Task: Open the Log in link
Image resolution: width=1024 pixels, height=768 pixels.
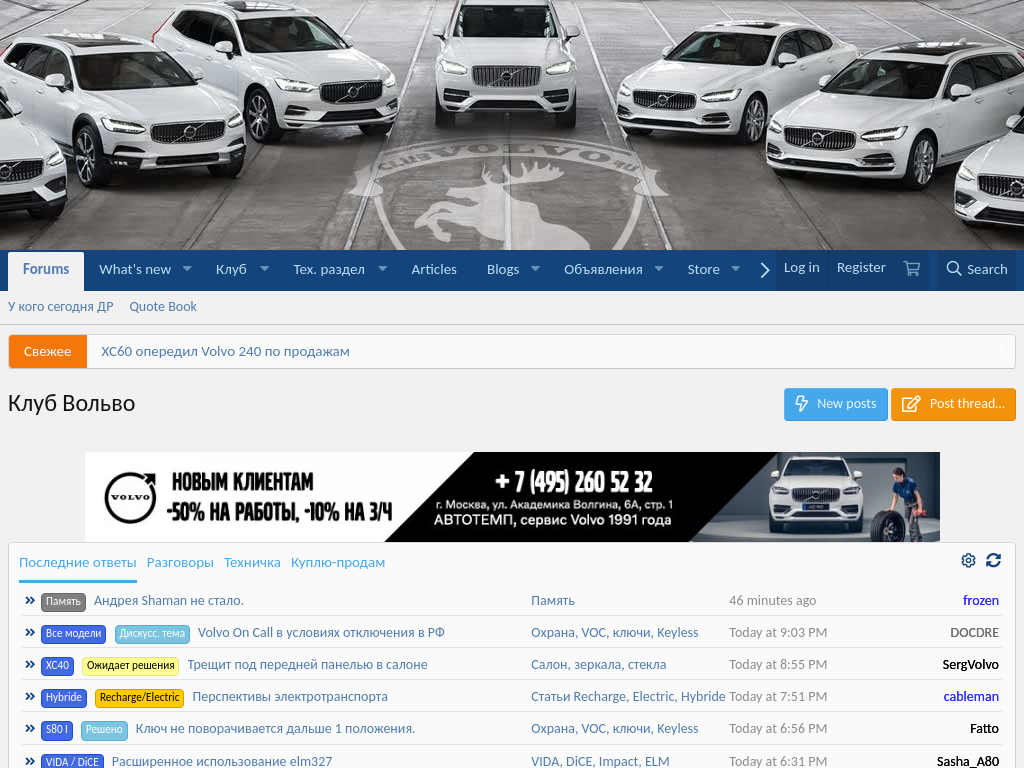Action: [x=801, y=268]
